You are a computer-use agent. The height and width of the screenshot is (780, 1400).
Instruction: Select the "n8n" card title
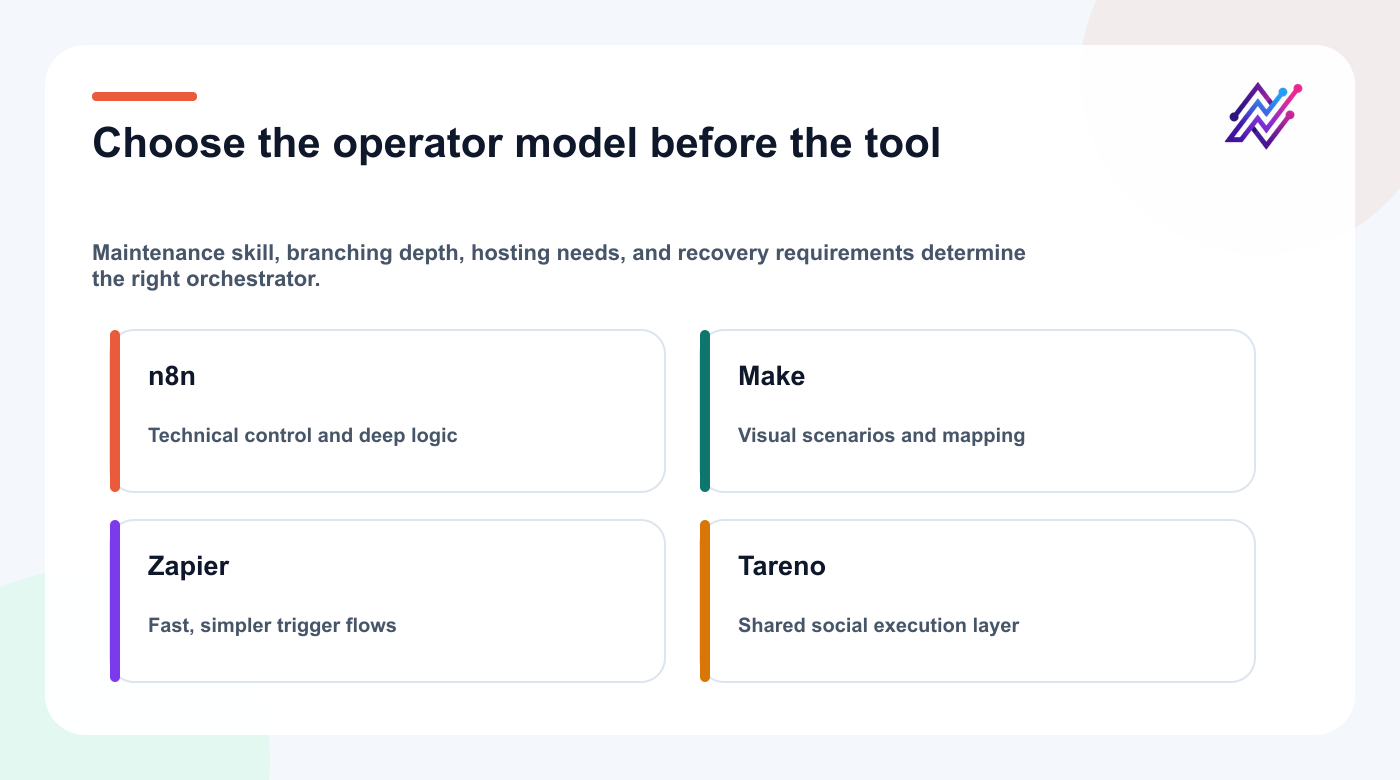[172, 377]
